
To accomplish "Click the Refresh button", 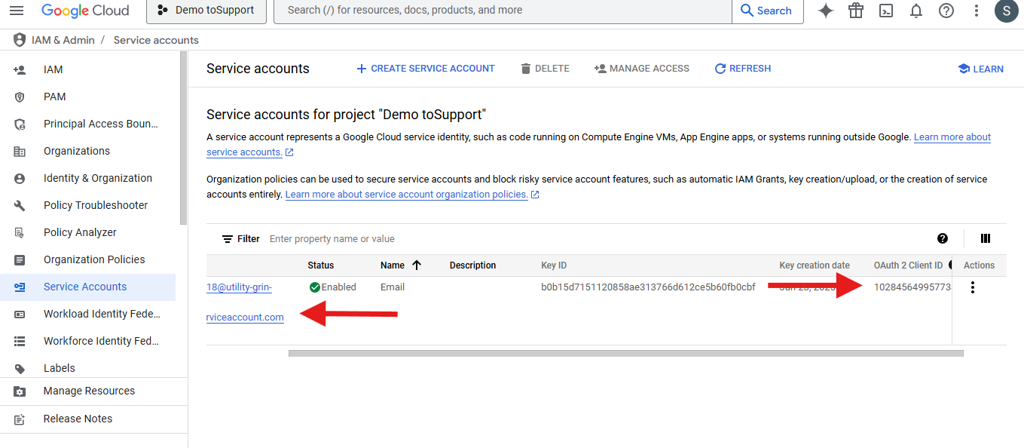I will (742, 69).
